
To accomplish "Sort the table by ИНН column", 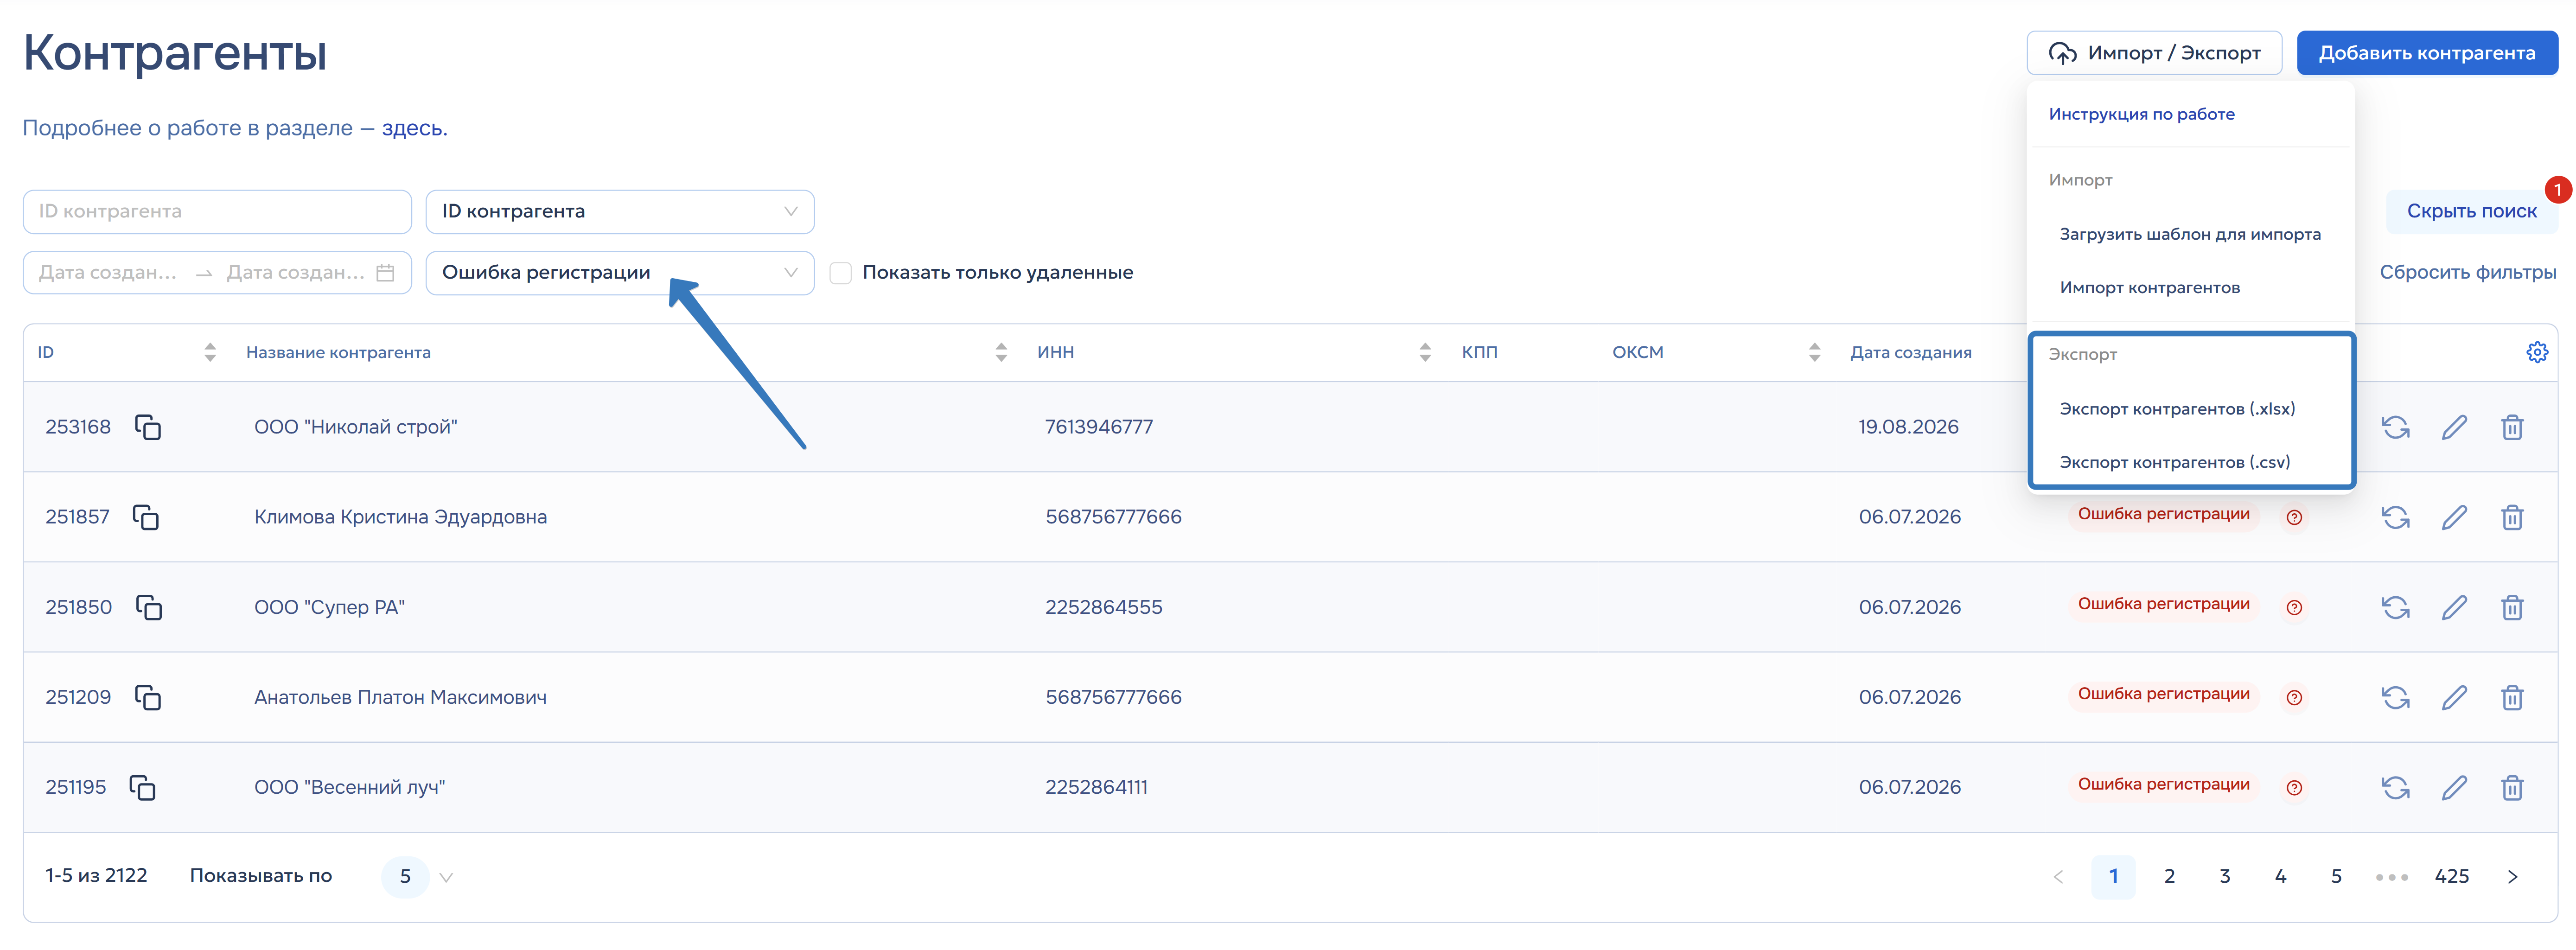I will (1425, 352).
